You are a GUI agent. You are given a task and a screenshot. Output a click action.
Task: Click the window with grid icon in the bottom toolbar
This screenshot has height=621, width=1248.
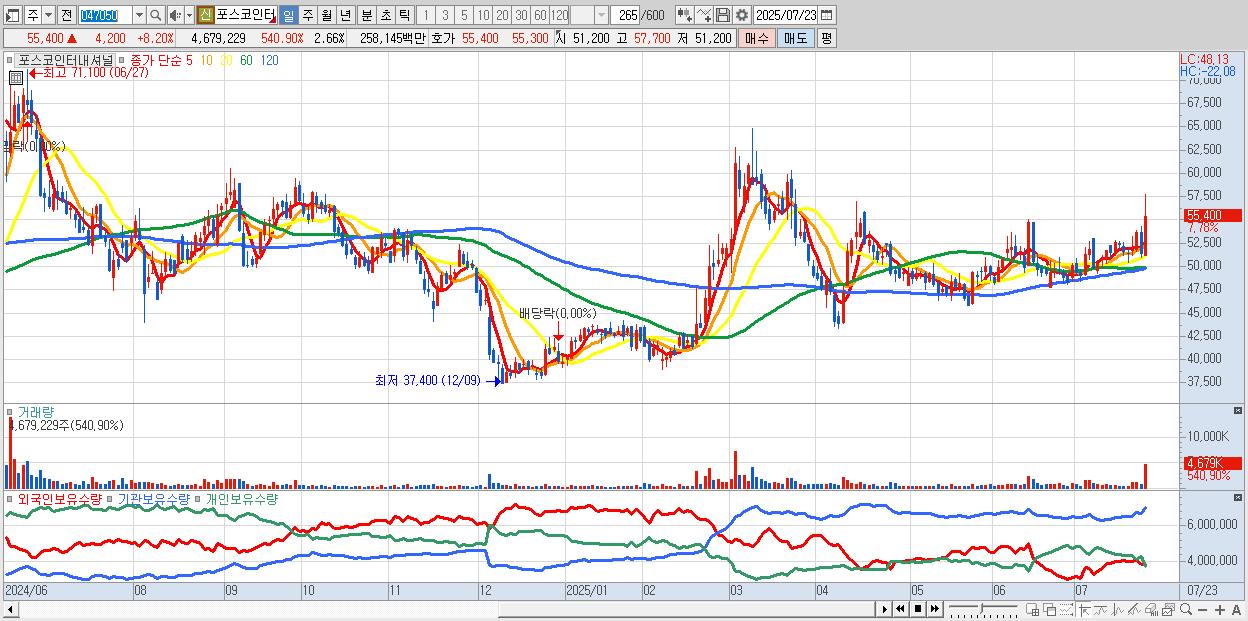1032,608
